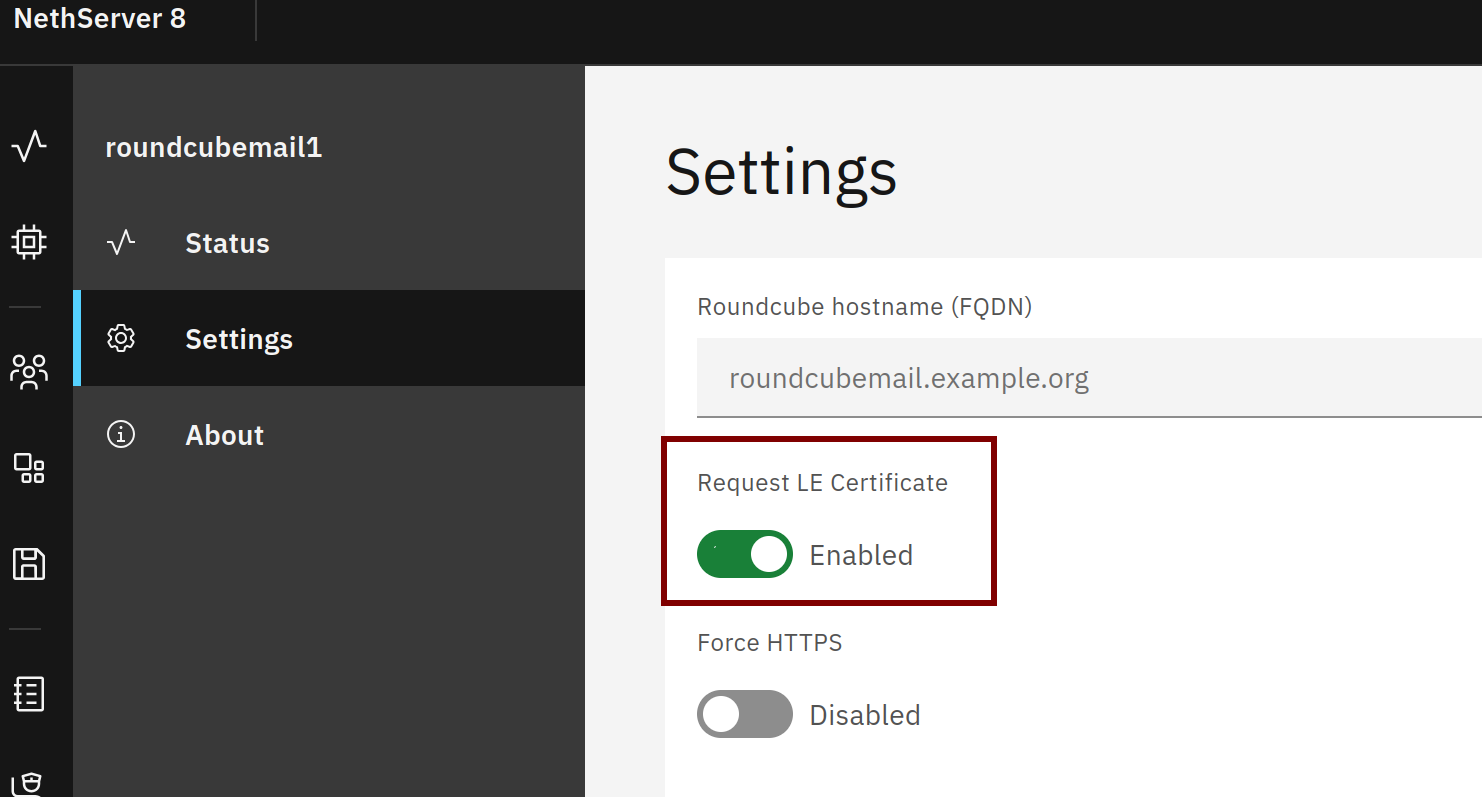Open domains and users people icon
This screenshot has height=797, width=1482.
[29, 371]
